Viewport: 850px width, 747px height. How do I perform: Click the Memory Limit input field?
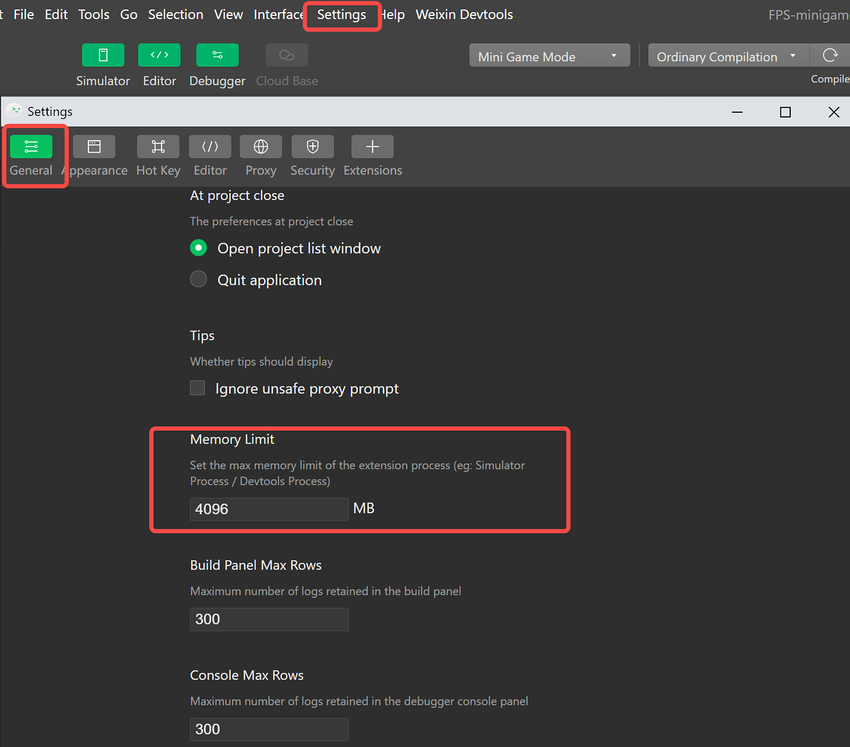(269, 509)
